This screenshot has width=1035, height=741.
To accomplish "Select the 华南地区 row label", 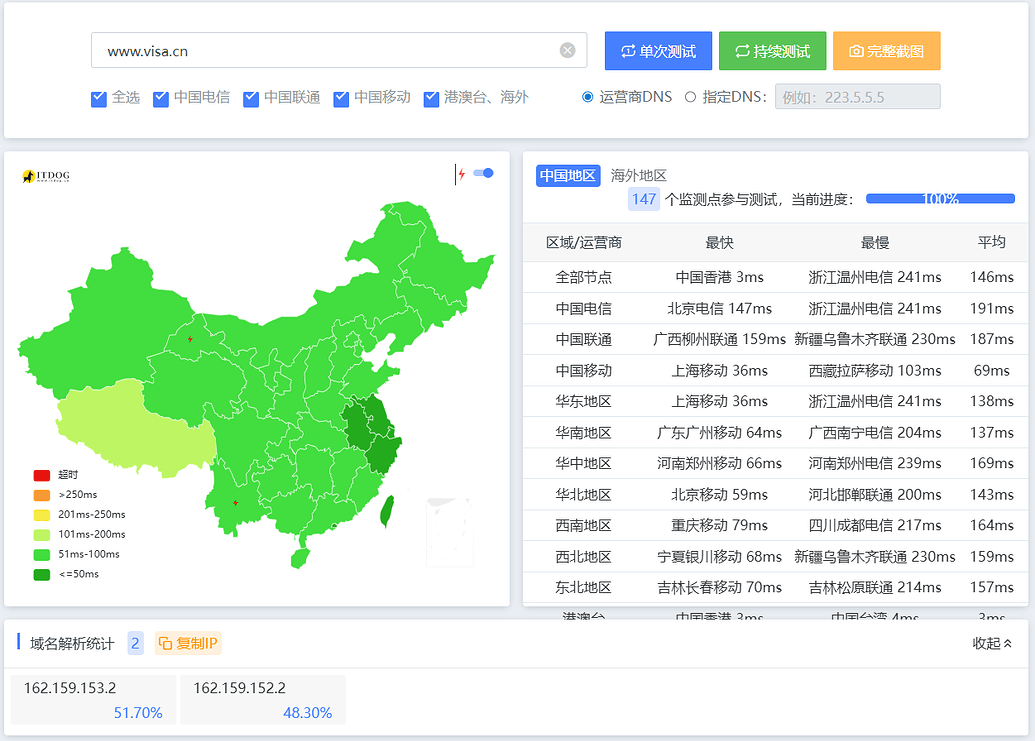I will point(584,433).
